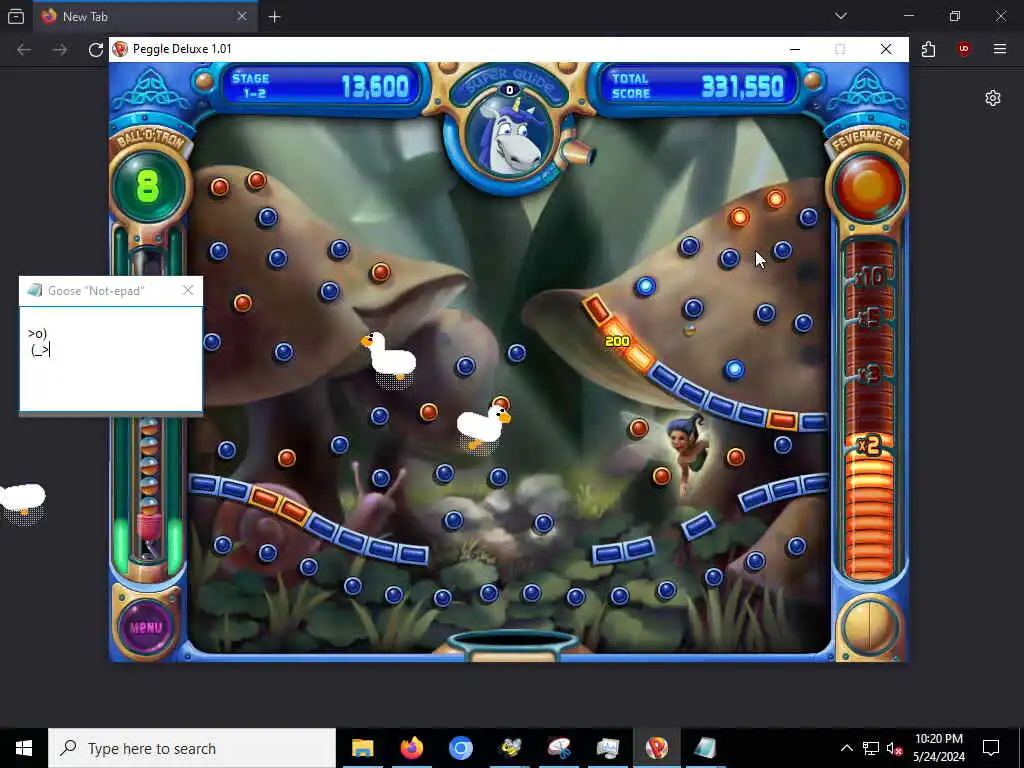Click the gold round button below the Fevermeter
The height and width of the screenshot is (768, 1024).
pyautogui.click(x=869, y=626)
